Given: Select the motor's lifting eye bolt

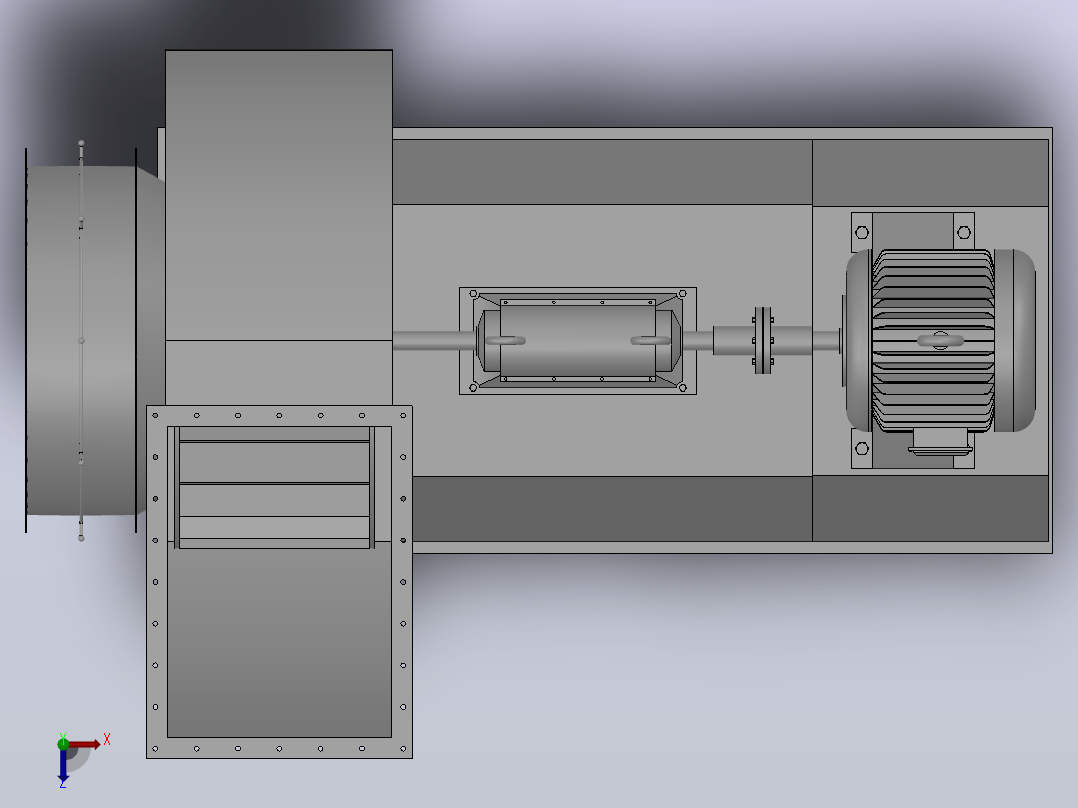Looking at the screenshot, I should [940, 340].
